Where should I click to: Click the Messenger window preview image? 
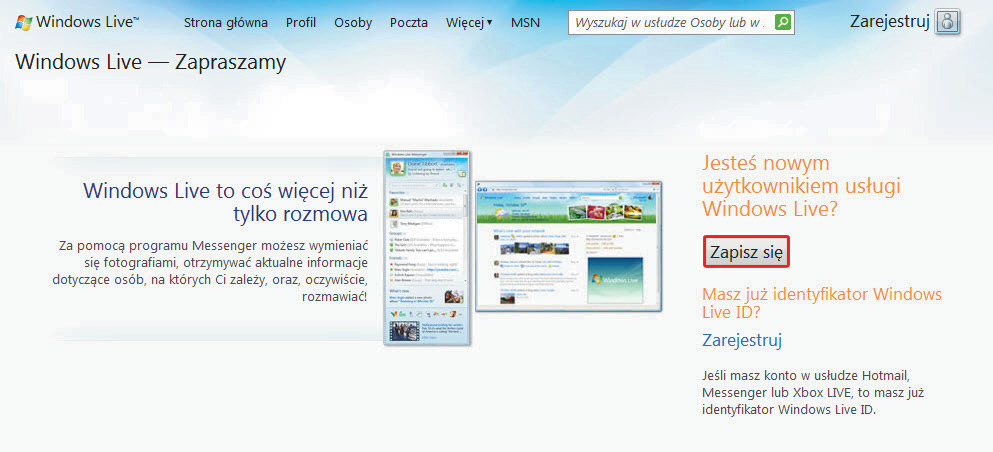[x=426, y=249]
